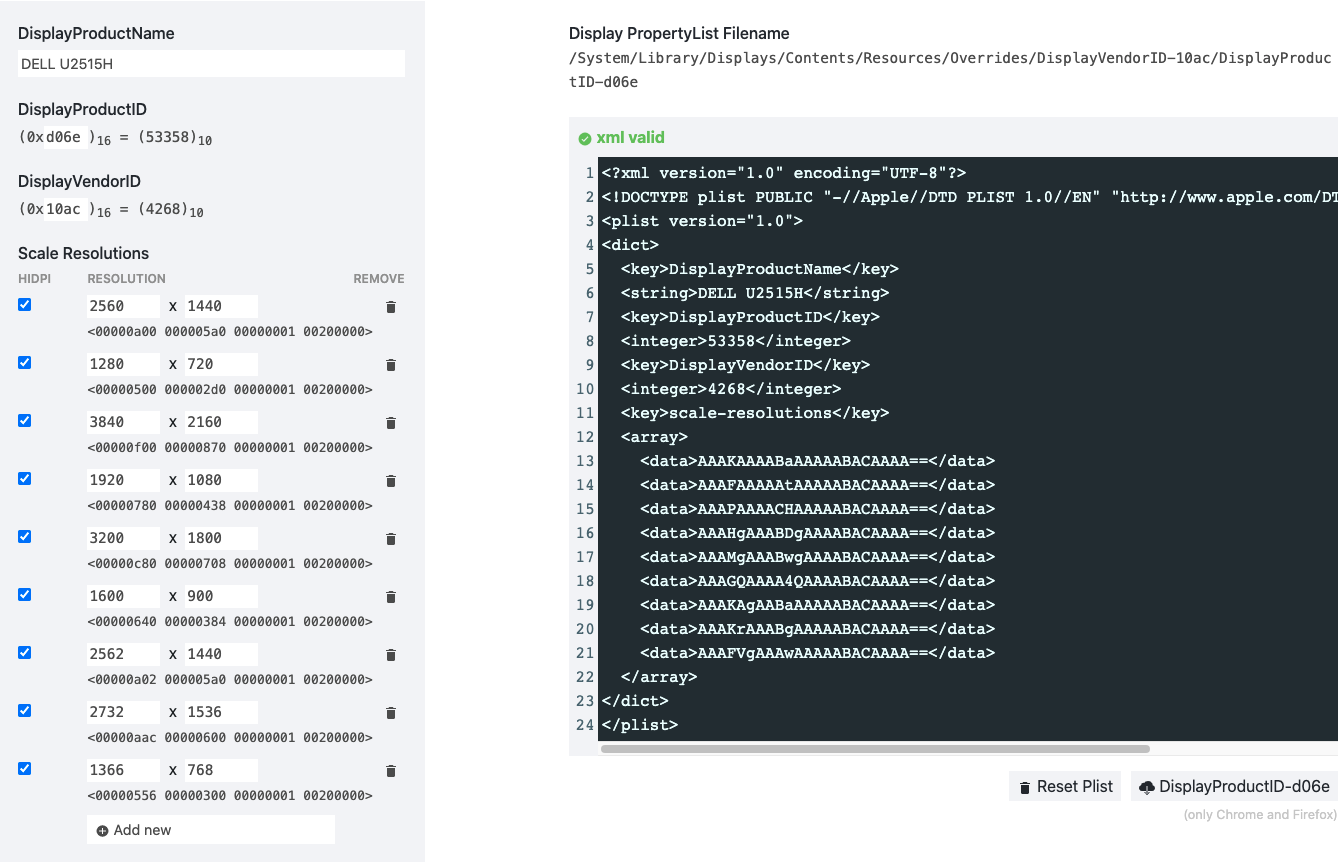Edit the DisplayVendorID hex value field

(64, 210)
